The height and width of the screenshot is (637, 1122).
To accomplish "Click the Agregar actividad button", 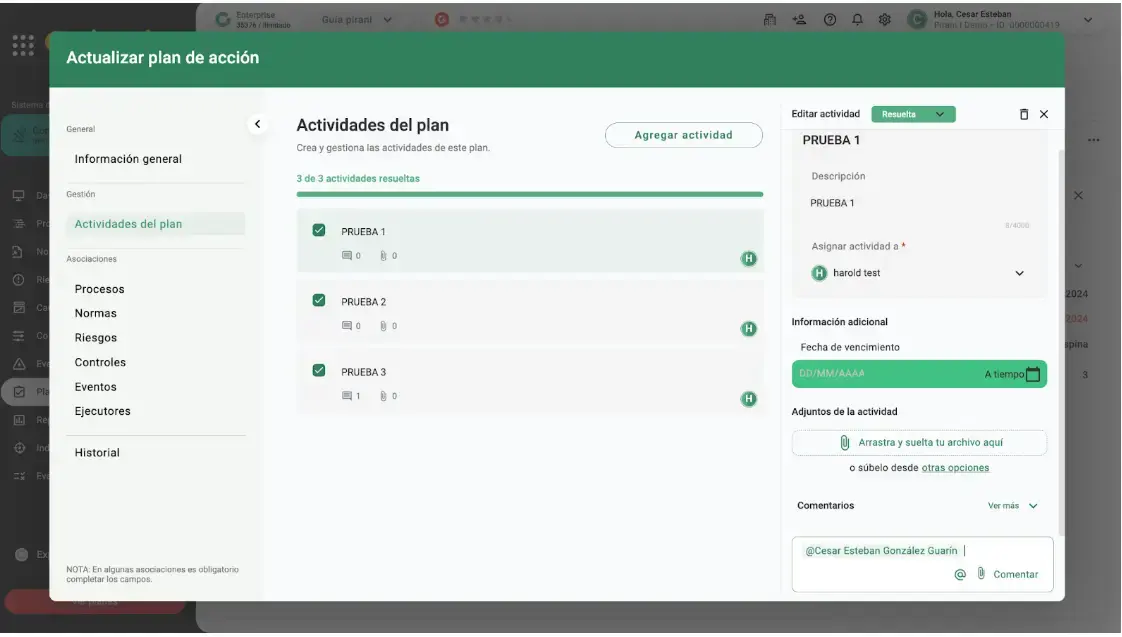I will pyautogui.click(x=683, y=135).
